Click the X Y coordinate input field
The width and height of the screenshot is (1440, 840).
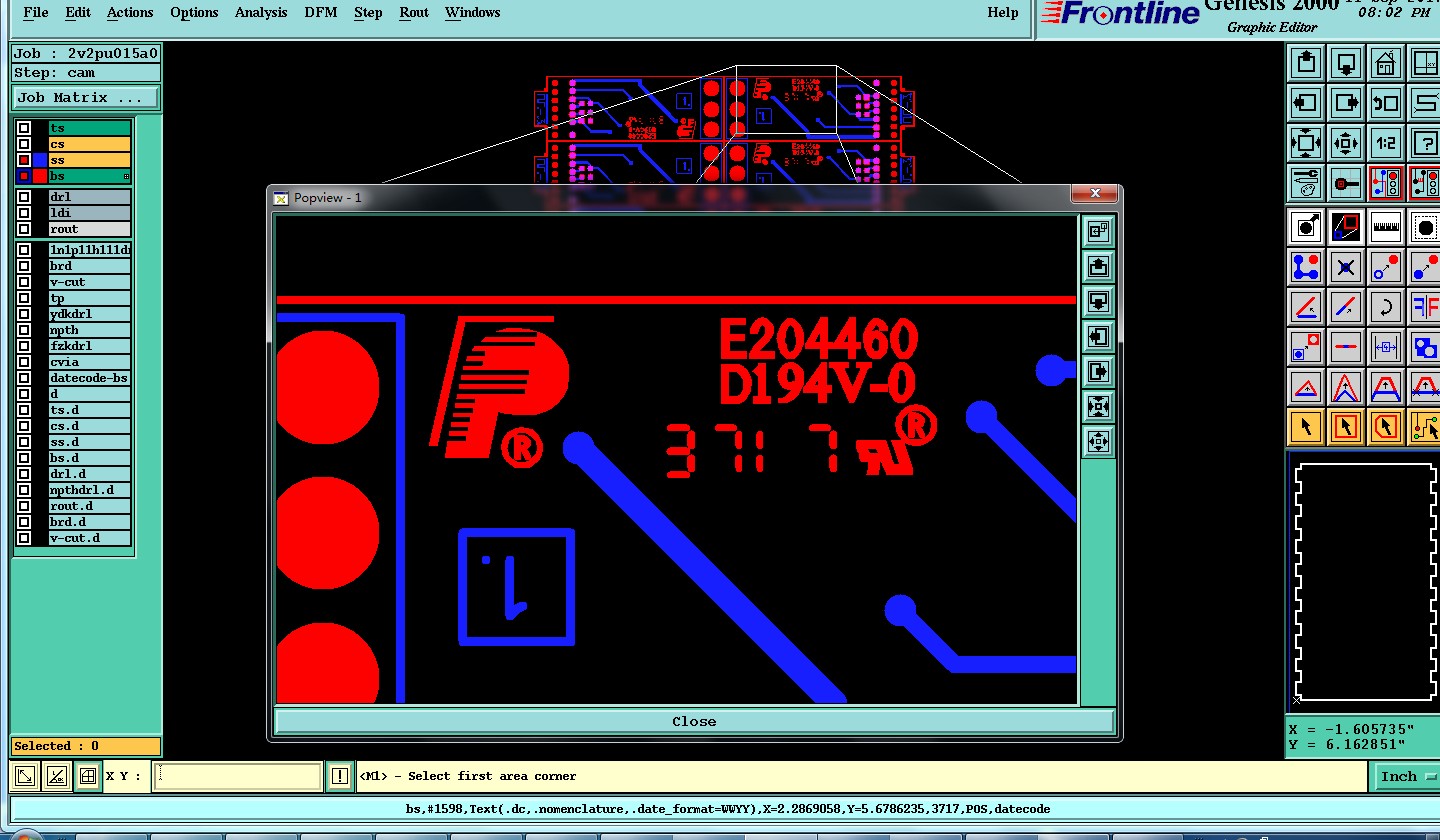coord(238,776)
